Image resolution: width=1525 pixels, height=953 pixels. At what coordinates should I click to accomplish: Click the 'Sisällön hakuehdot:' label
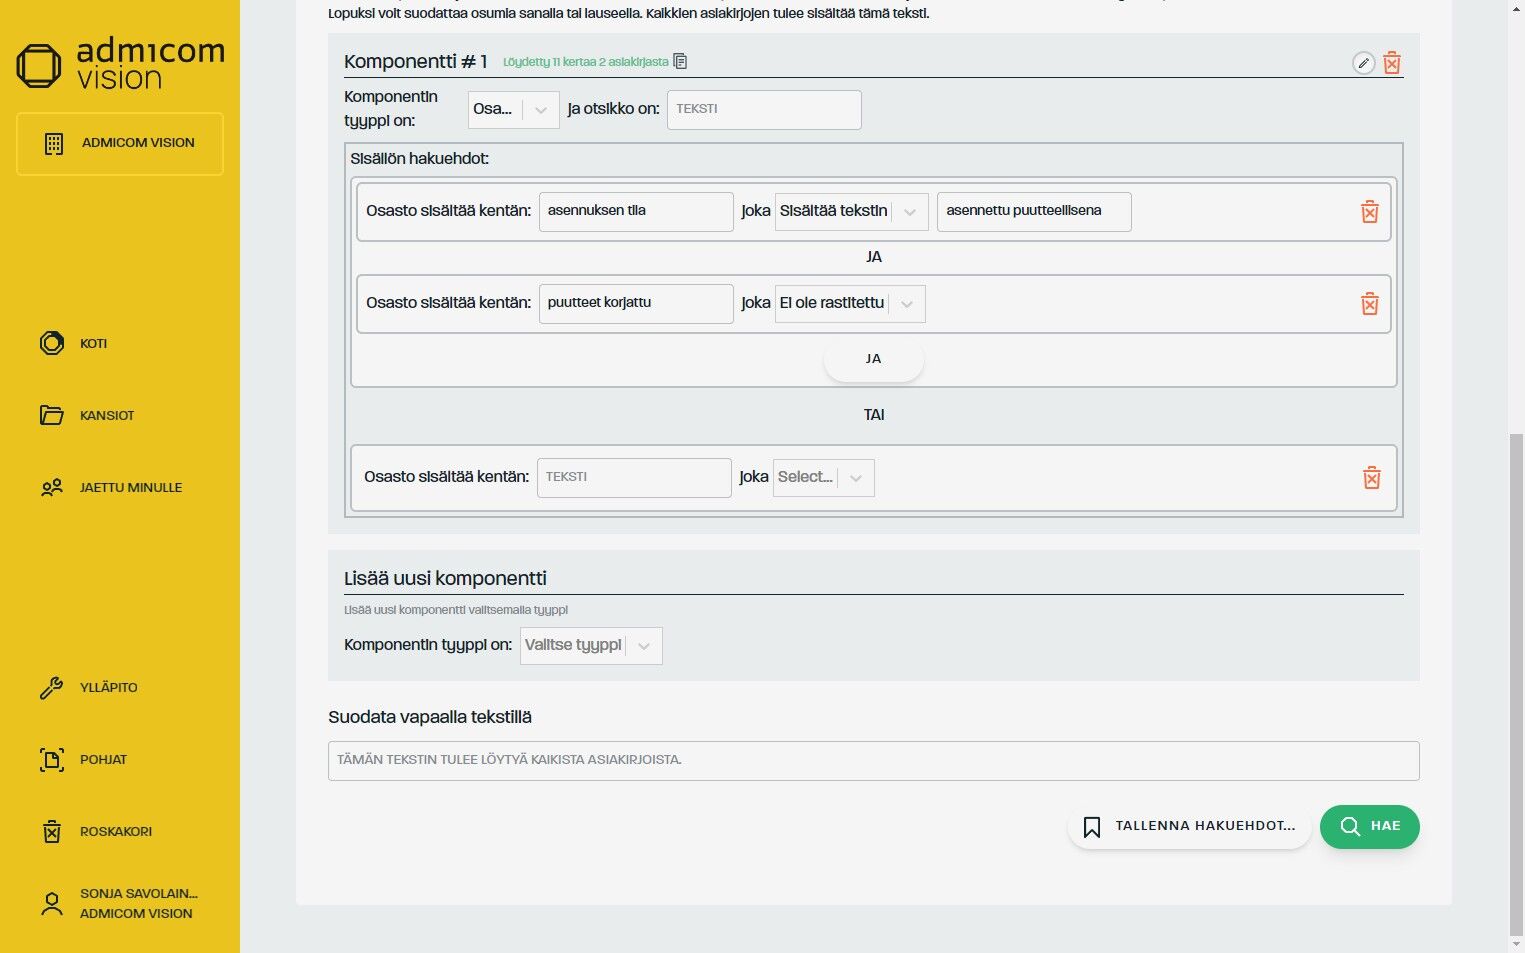[419, 159]
